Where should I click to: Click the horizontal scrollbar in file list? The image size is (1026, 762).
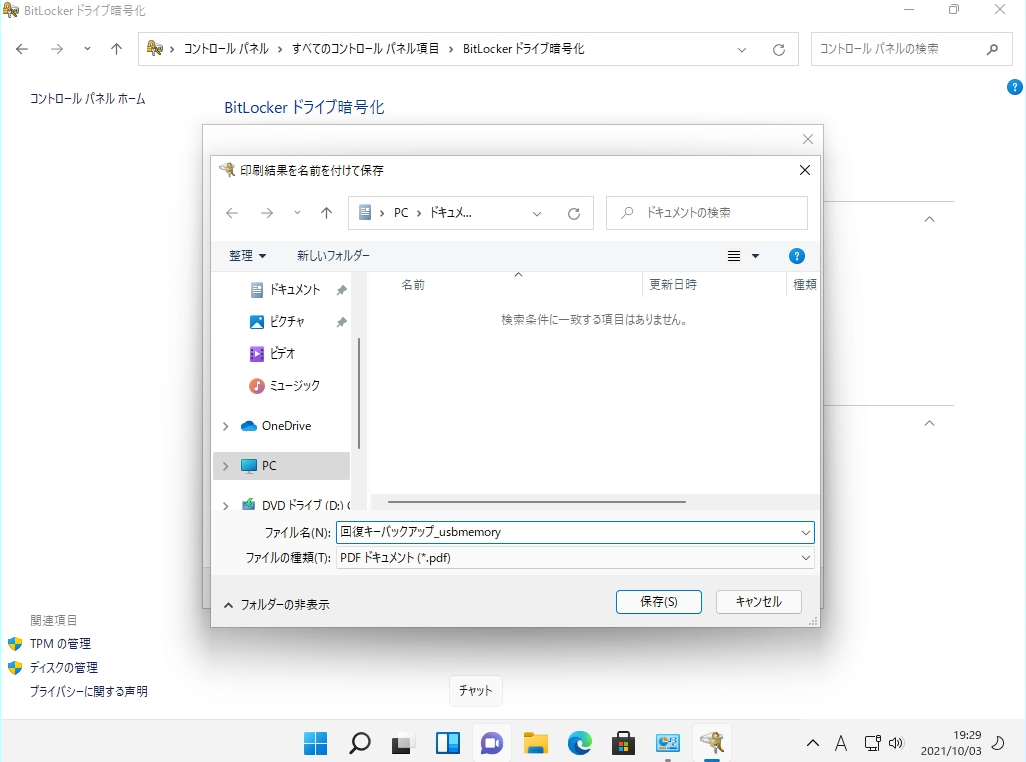(x=537, y=502)
